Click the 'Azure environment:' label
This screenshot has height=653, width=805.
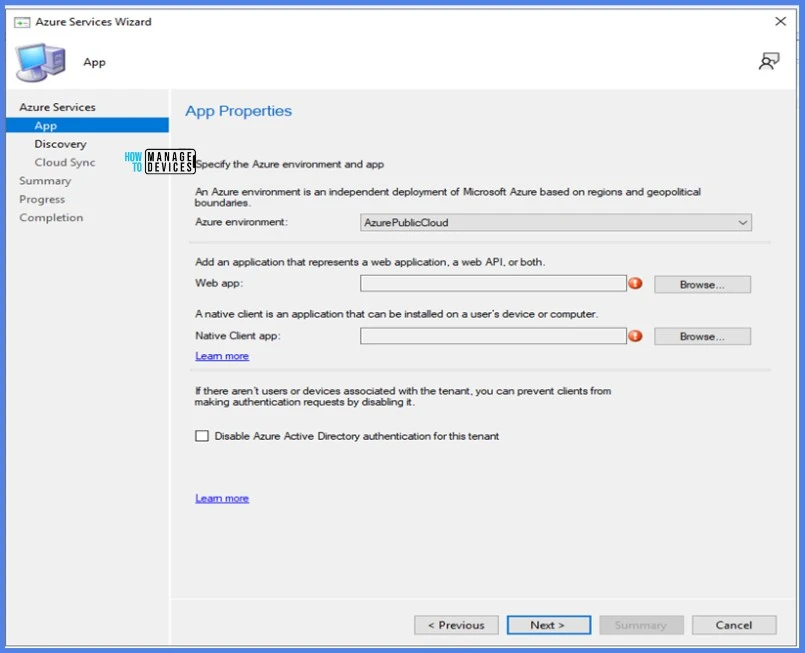pyautogui.click(x=241, y=222)
